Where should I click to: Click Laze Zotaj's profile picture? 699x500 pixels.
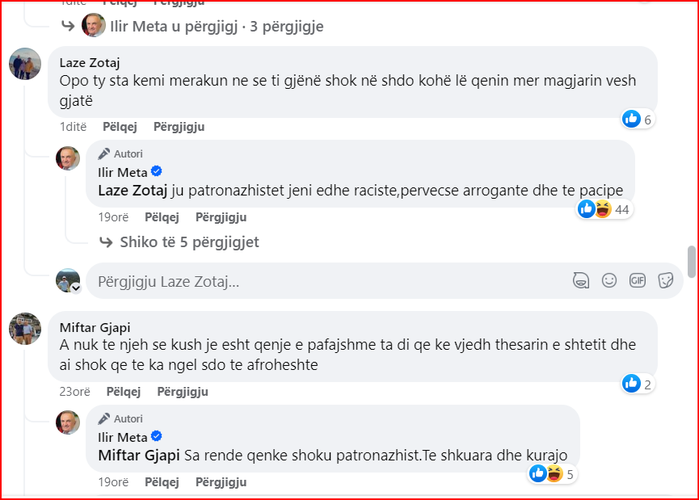[25, 64]
